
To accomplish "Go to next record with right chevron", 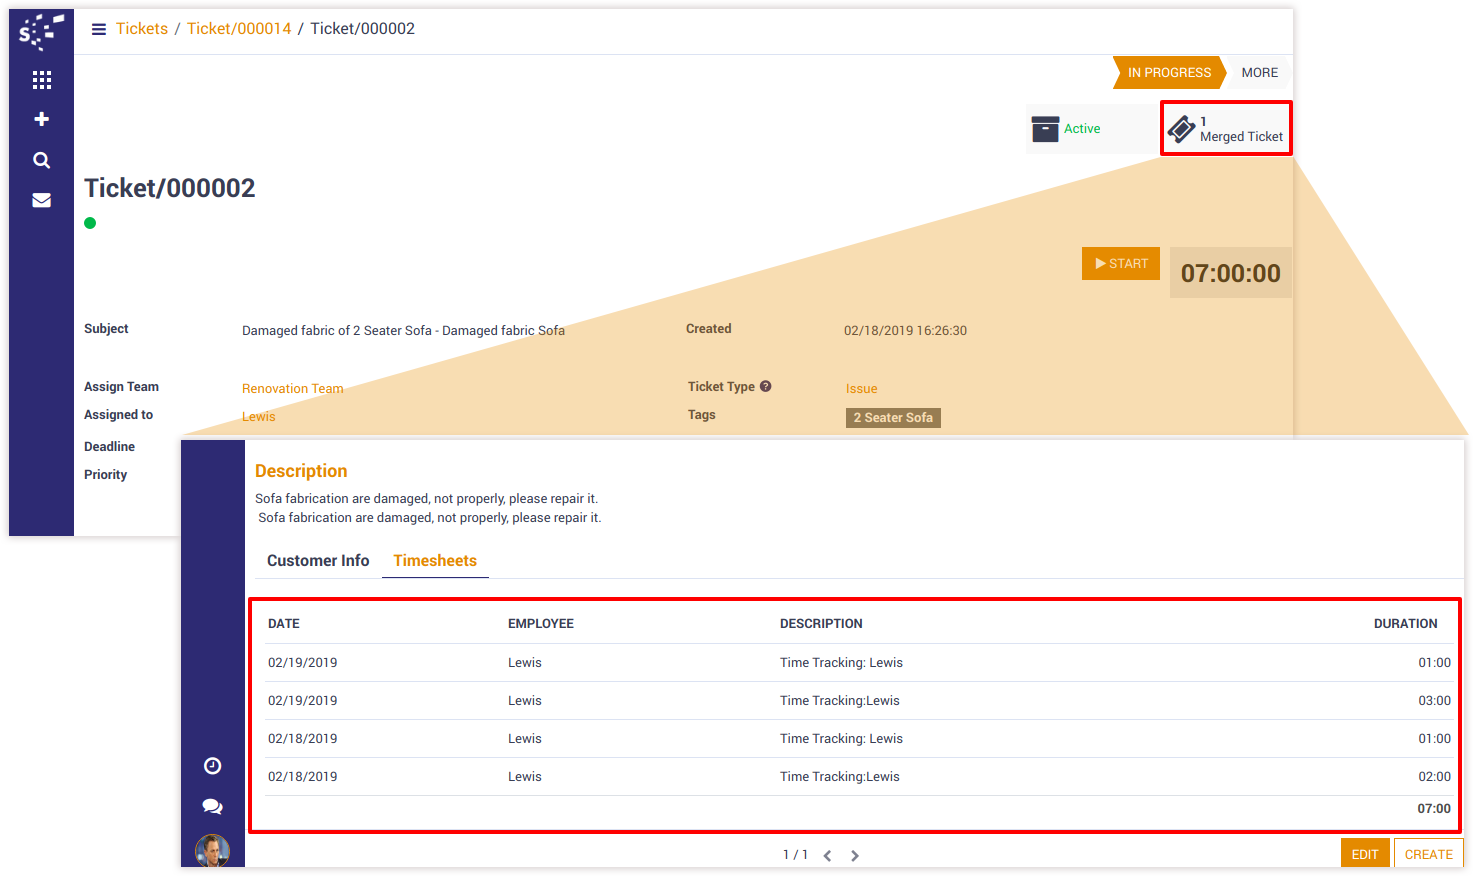I will click(x=855, y=855).
